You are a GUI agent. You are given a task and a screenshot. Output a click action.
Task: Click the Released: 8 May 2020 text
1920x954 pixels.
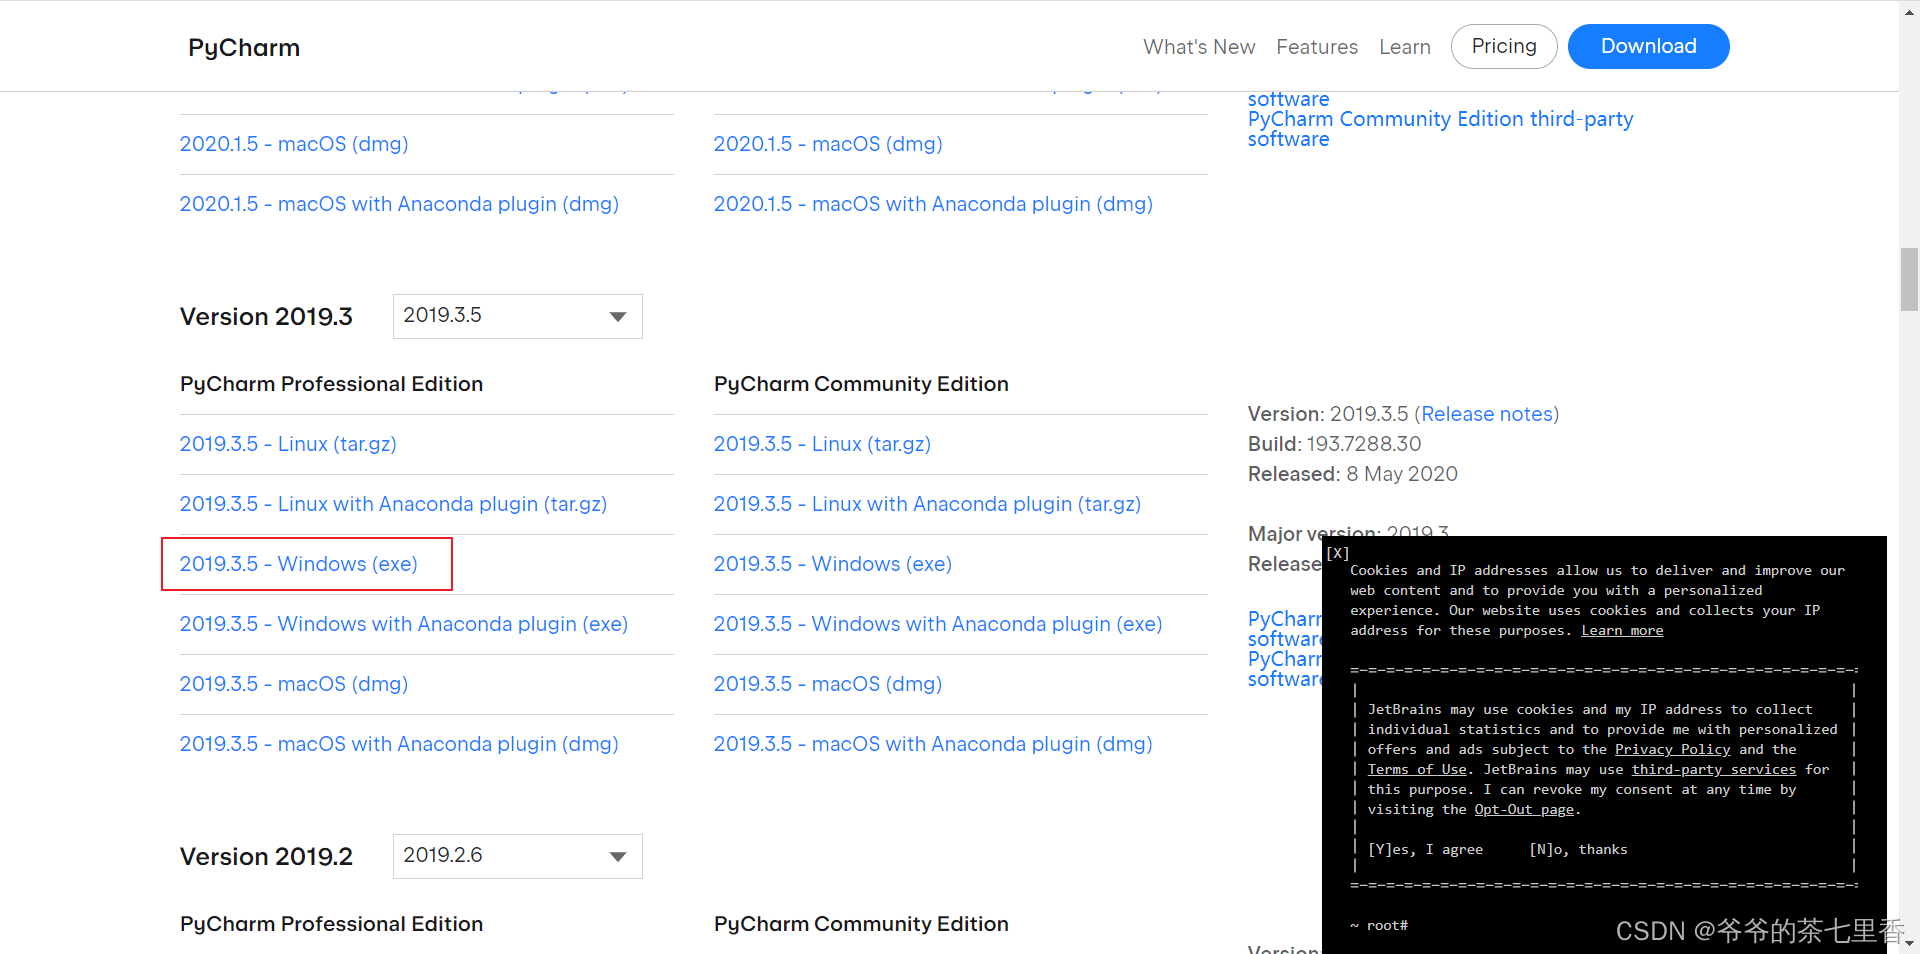pyautogui.click(x=1353, y=474)
